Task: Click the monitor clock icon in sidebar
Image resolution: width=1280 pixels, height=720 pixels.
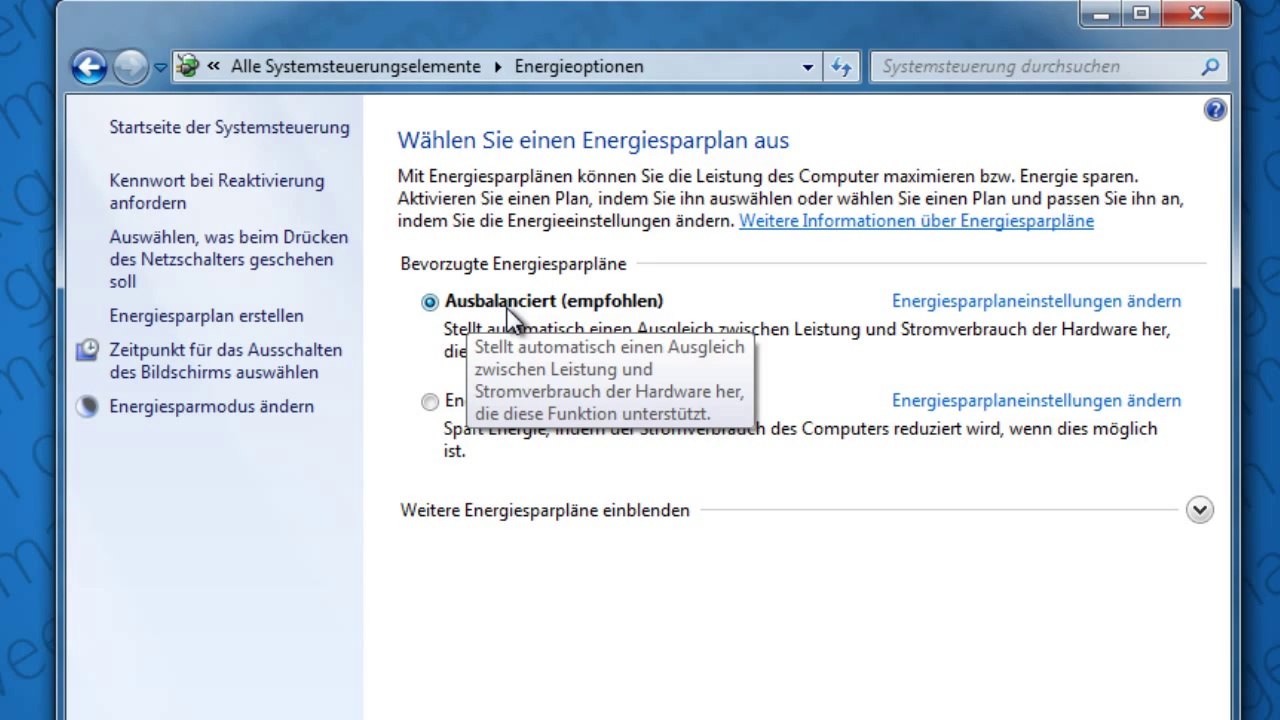Action: coord(88,350)
